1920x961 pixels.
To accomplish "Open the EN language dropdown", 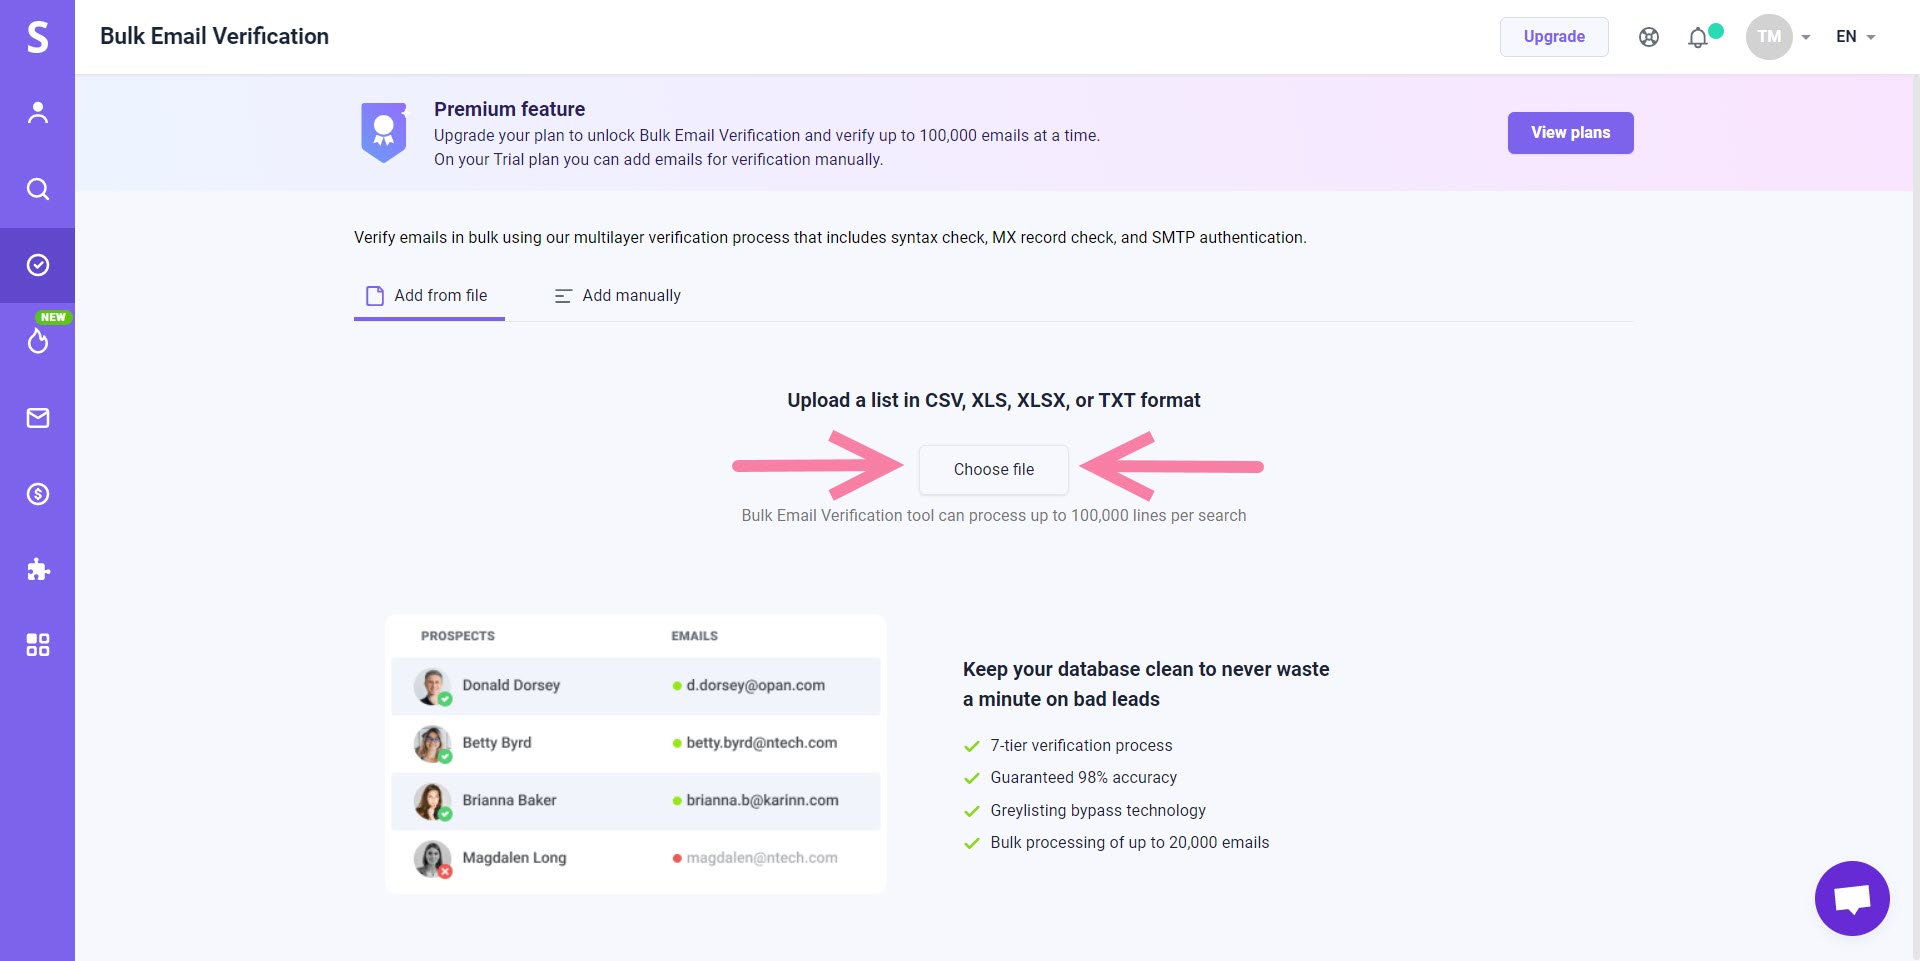I will (x=1855, y=37).
